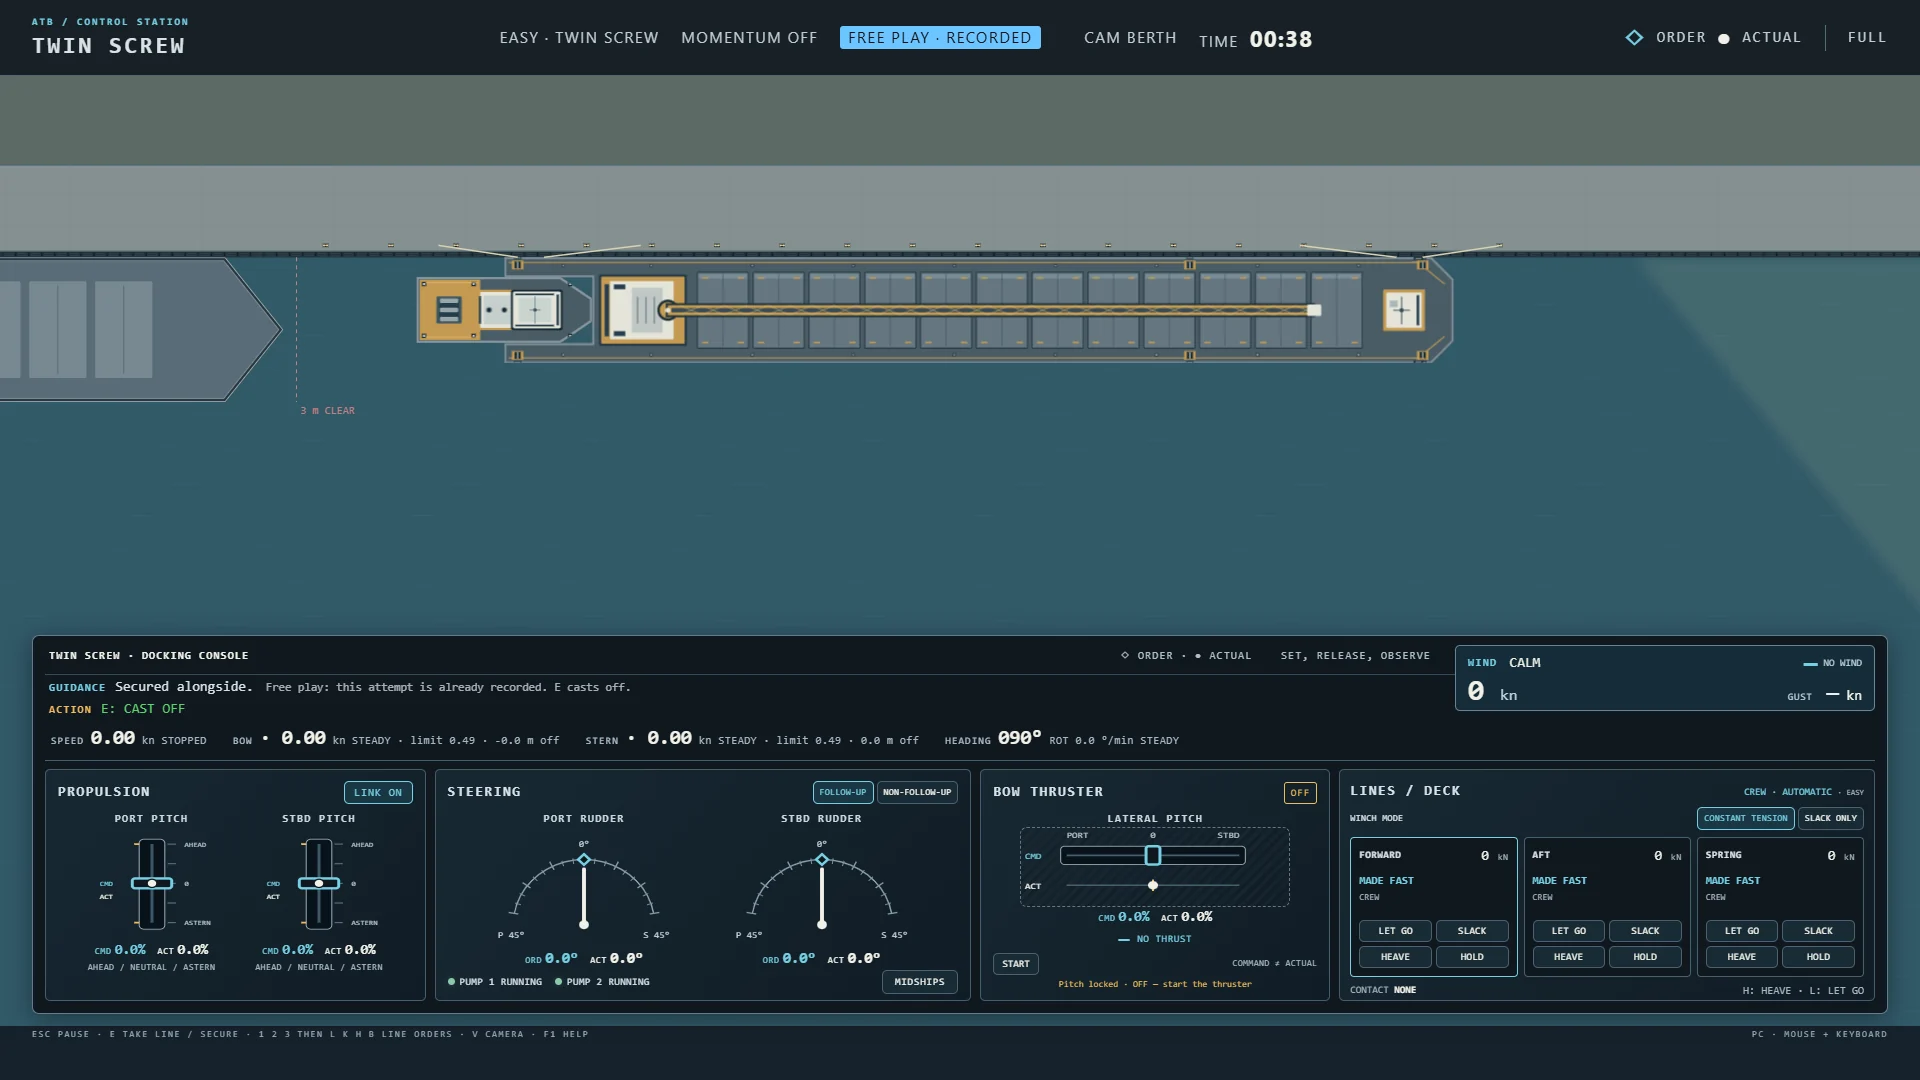Image resolution: width=1920 pixels, height=1080 pixels.
Task: Click LET GO on the Aft line
Action: (x=1568, y=931)
